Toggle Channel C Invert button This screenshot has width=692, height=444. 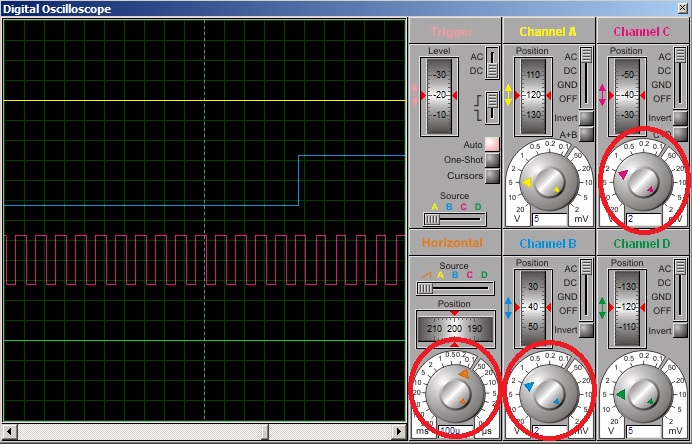pyautogui.click(x=680, y=118)
